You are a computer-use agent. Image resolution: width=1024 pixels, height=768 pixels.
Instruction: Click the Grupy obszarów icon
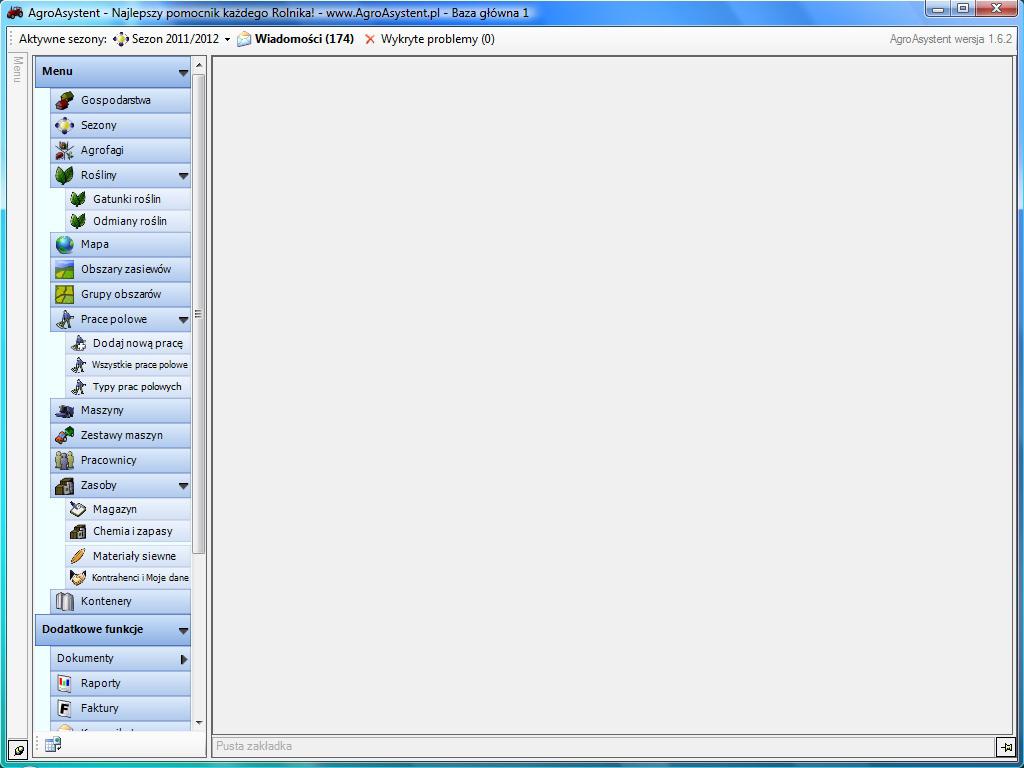[64, 294]
